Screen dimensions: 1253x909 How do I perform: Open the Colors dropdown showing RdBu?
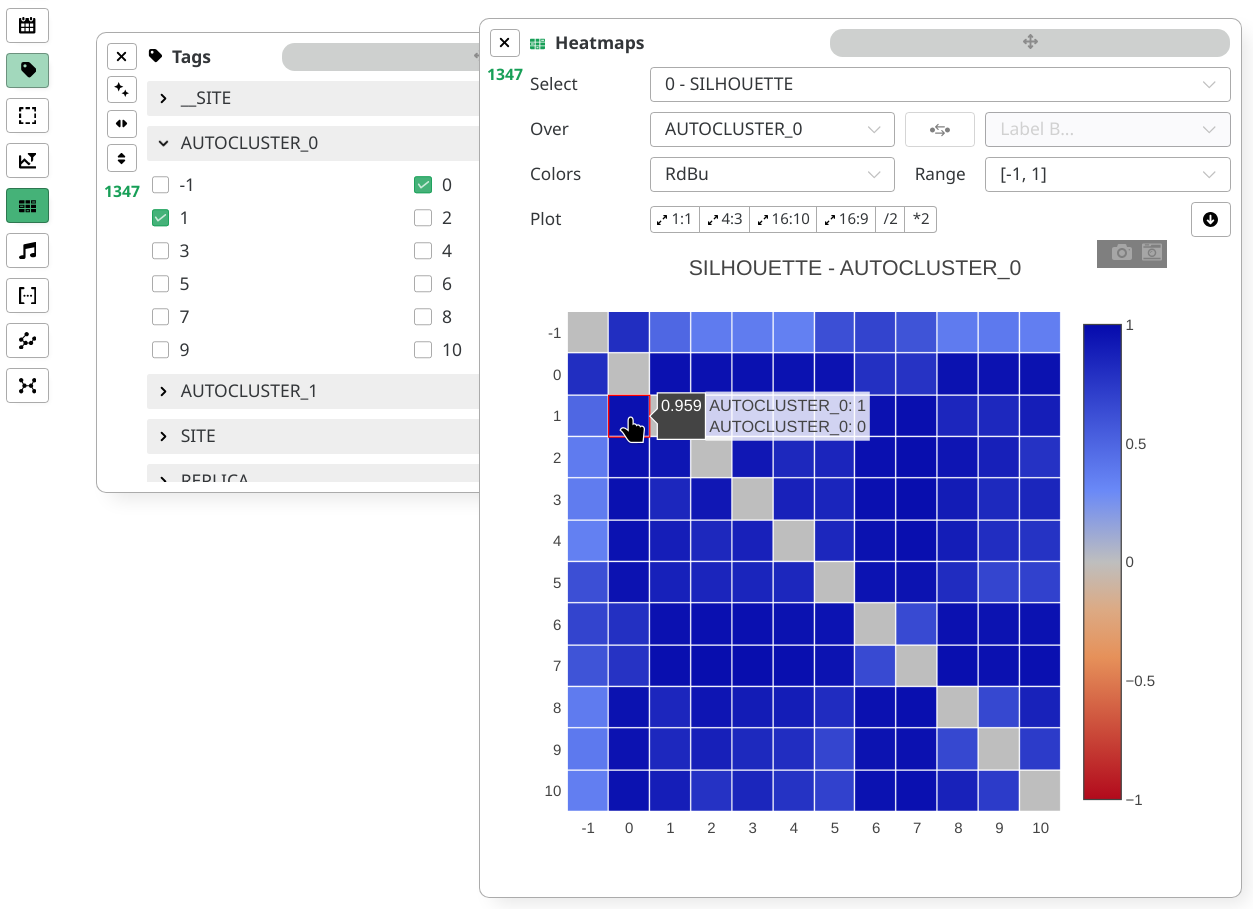click(x=771, y=174)
